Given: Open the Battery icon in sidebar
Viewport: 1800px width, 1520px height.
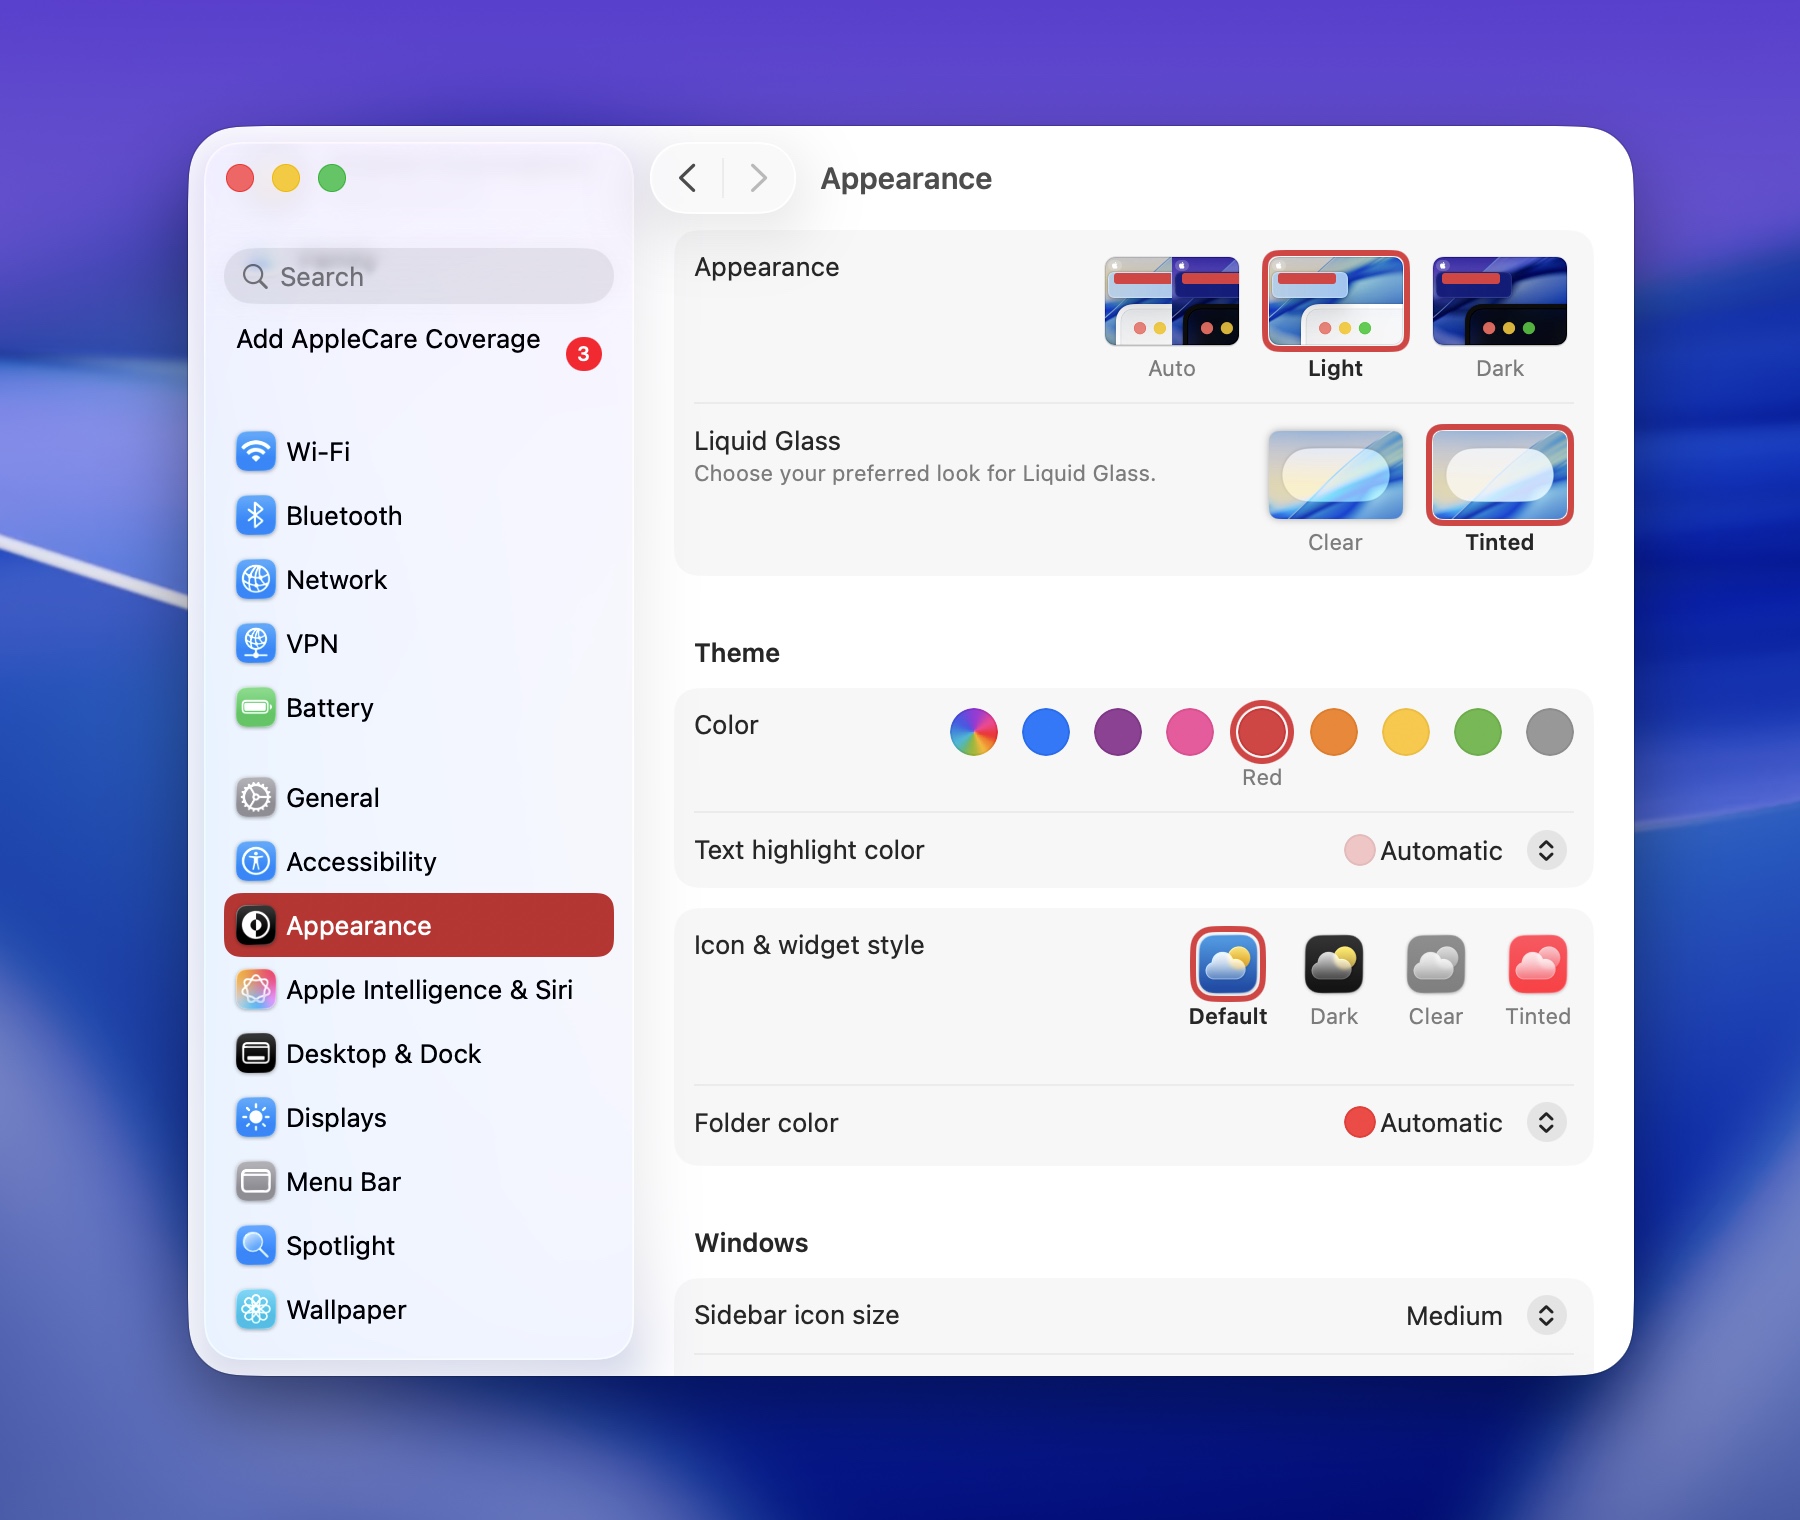Looking at the screenshot, I should coord(256,708).
